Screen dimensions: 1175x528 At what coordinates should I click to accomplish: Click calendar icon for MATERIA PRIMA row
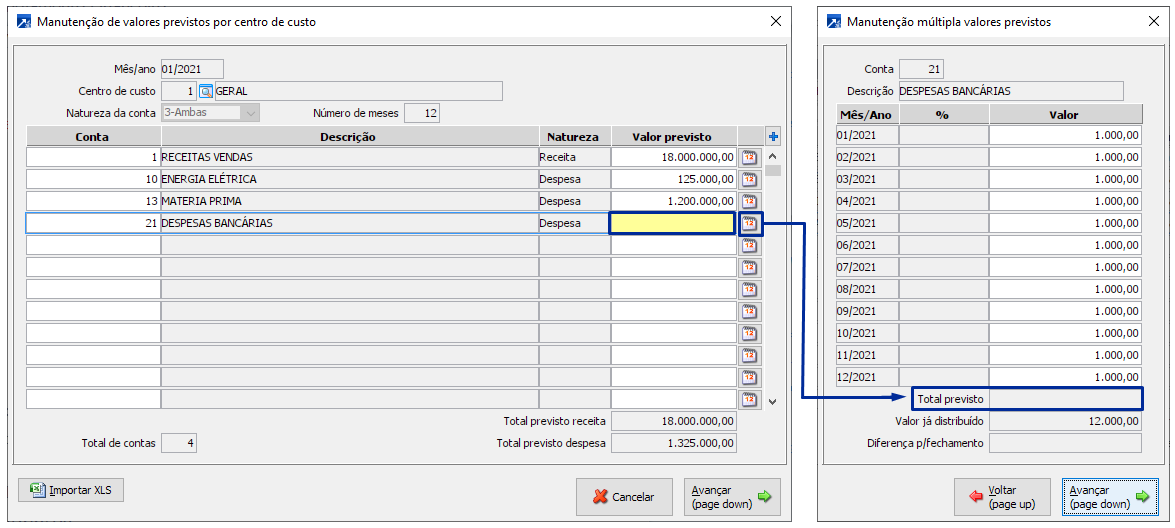[749, 201]
